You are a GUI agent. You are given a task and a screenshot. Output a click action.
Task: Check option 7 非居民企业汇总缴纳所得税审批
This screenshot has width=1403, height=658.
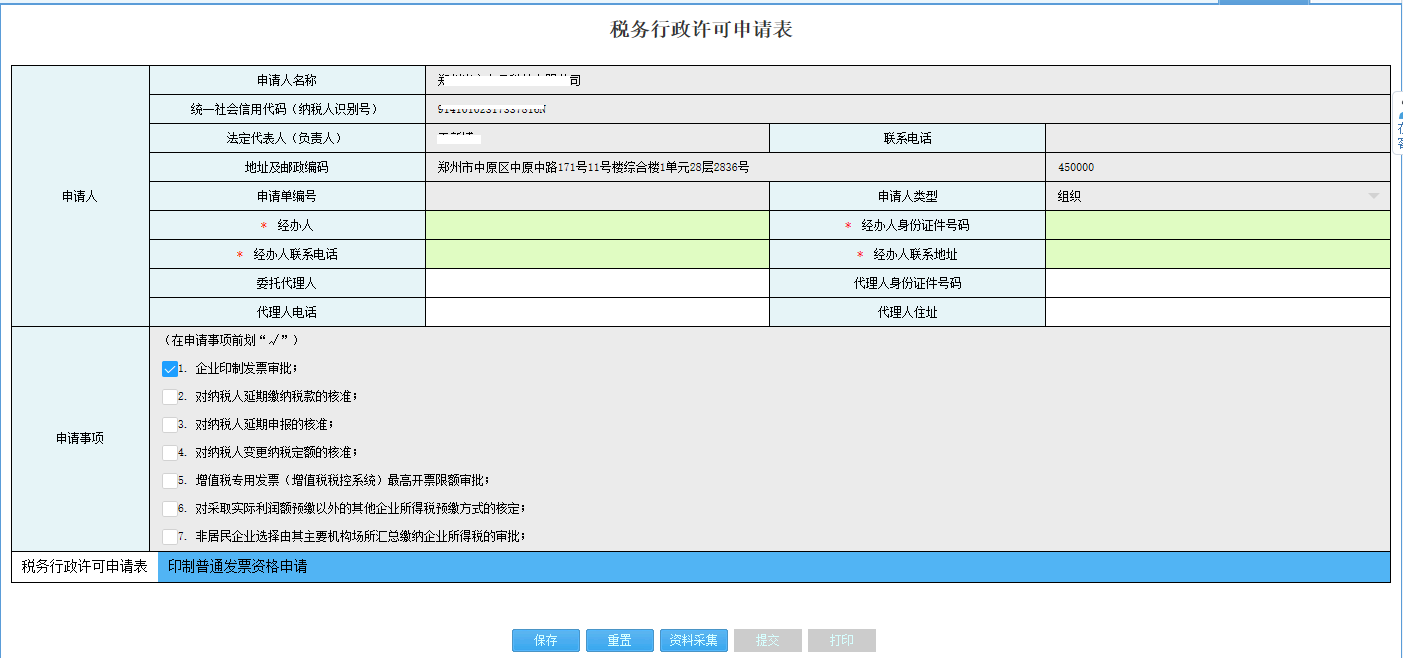tap(169, 536)
